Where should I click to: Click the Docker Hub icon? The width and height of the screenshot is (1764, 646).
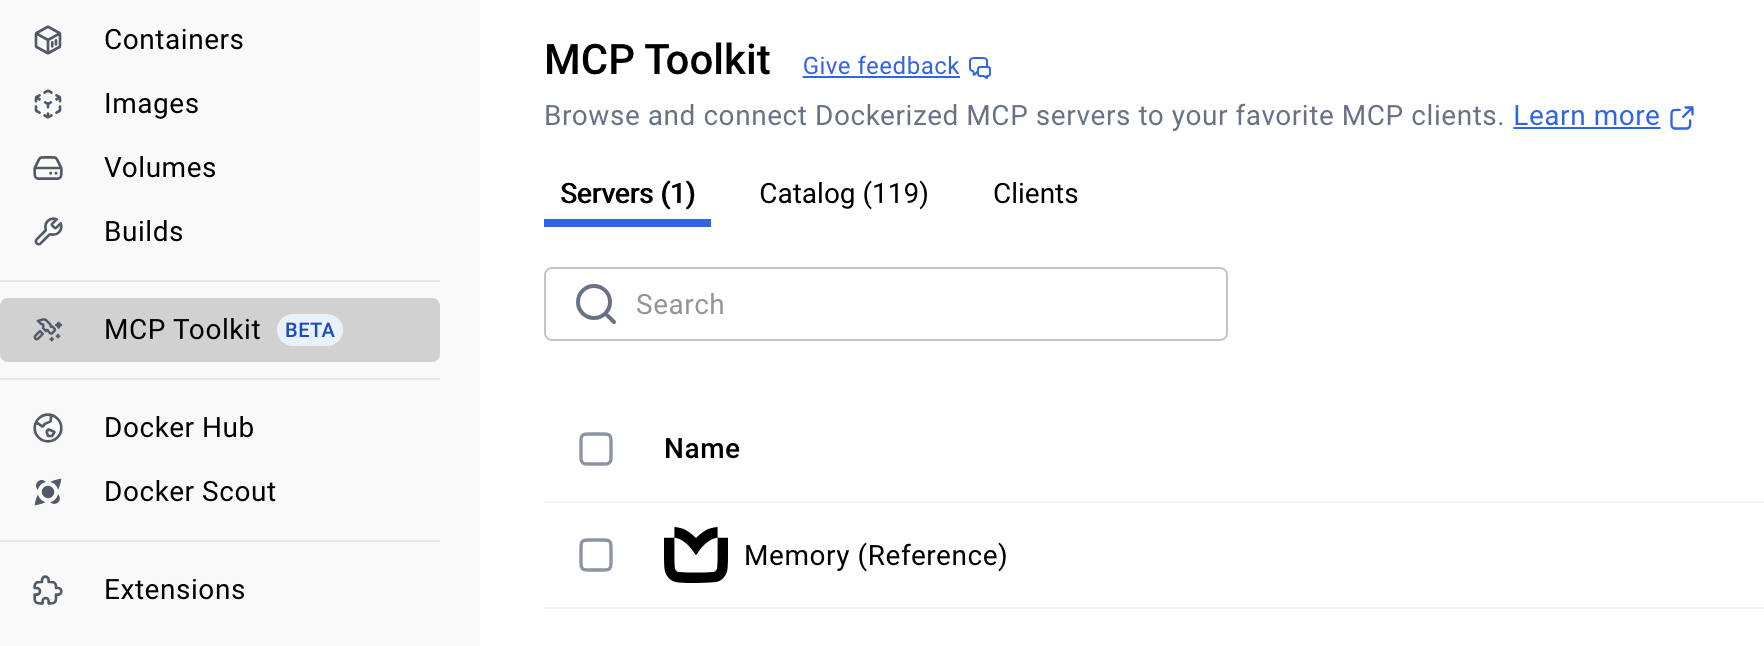click(x=48, y=428)
